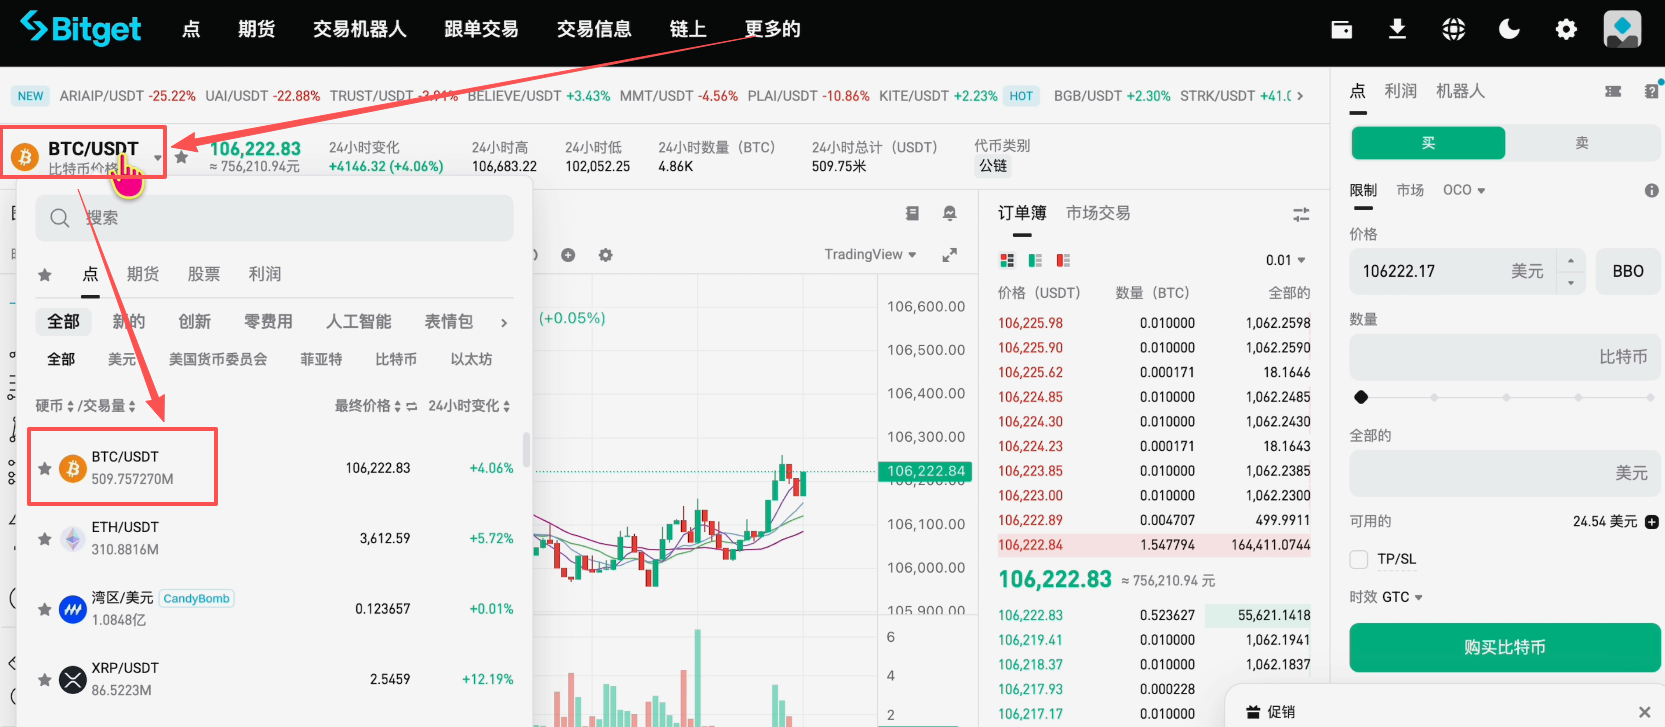Image resolution: width=1665 pixels, height=727 pixels.
Task: Click the price alert bell icon
Action: point(949,213)
